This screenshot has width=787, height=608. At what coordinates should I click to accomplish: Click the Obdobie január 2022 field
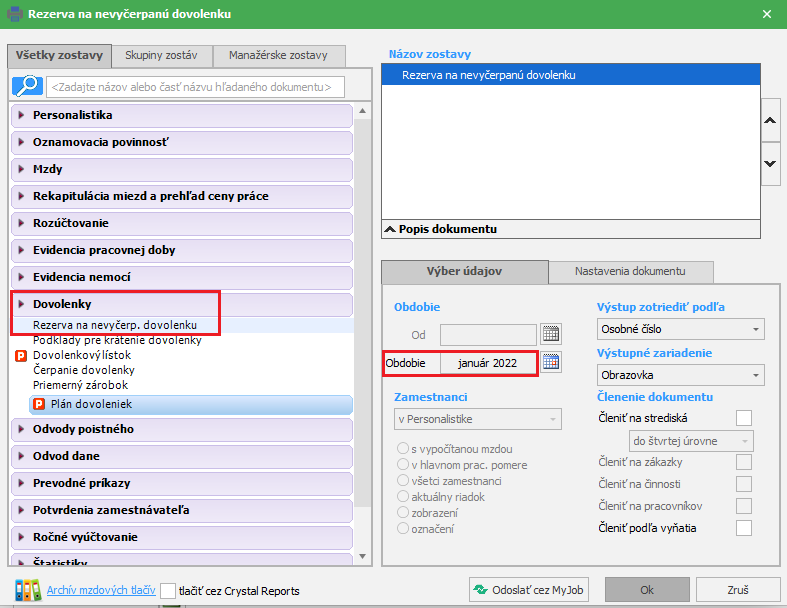pyautogui.click(x=488, y=363)
